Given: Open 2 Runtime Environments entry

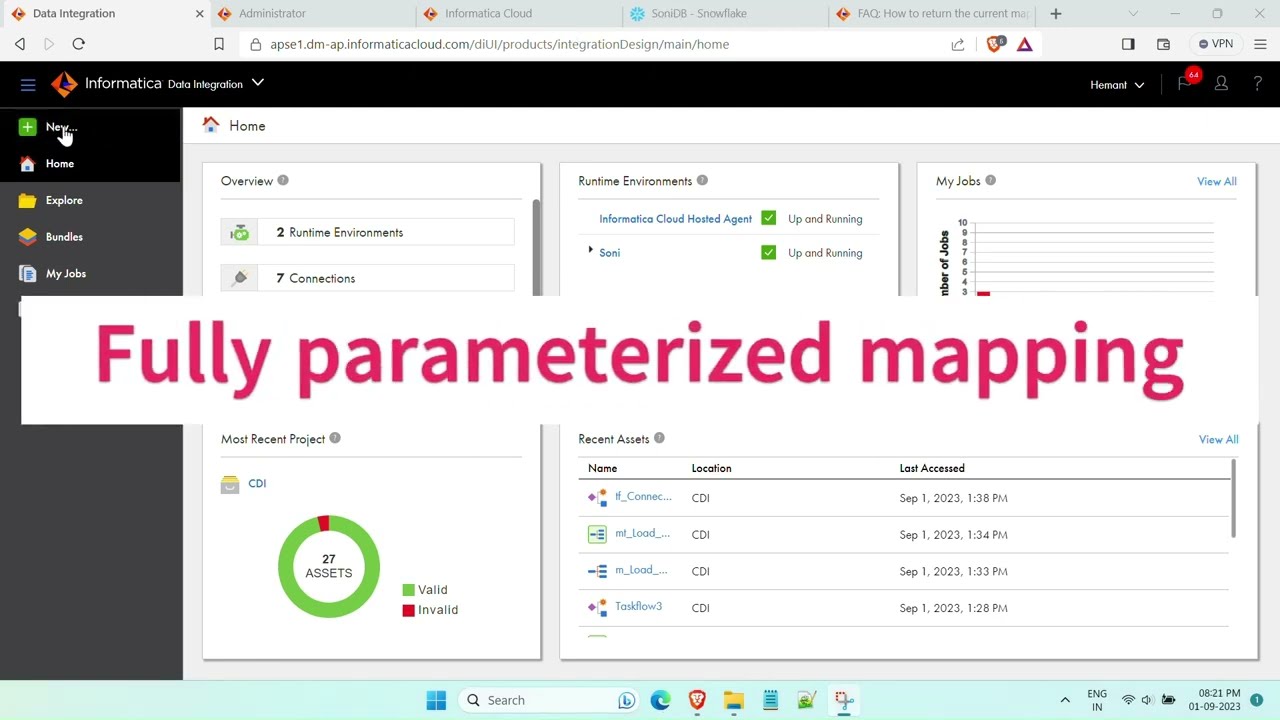Looking at the screenshot, I should (368, 232).
